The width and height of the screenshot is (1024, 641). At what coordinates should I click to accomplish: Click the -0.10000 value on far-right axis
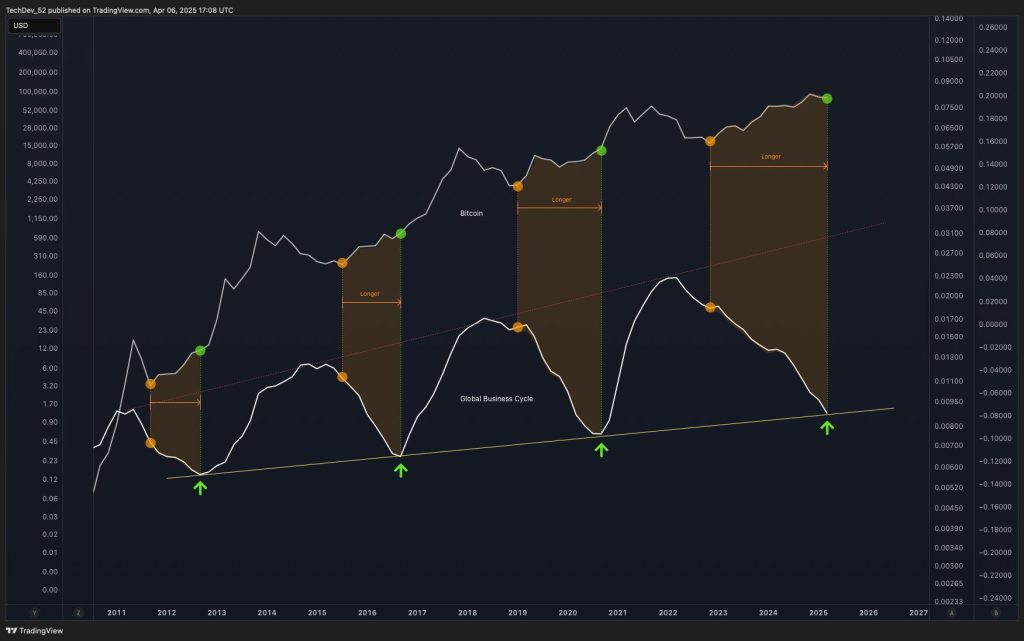(x=993, y=439)
